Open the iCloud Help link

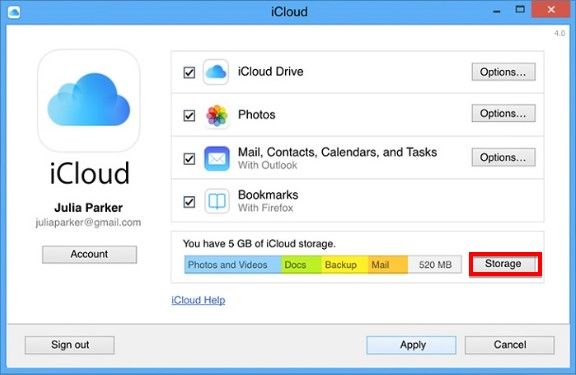point(198,300)
